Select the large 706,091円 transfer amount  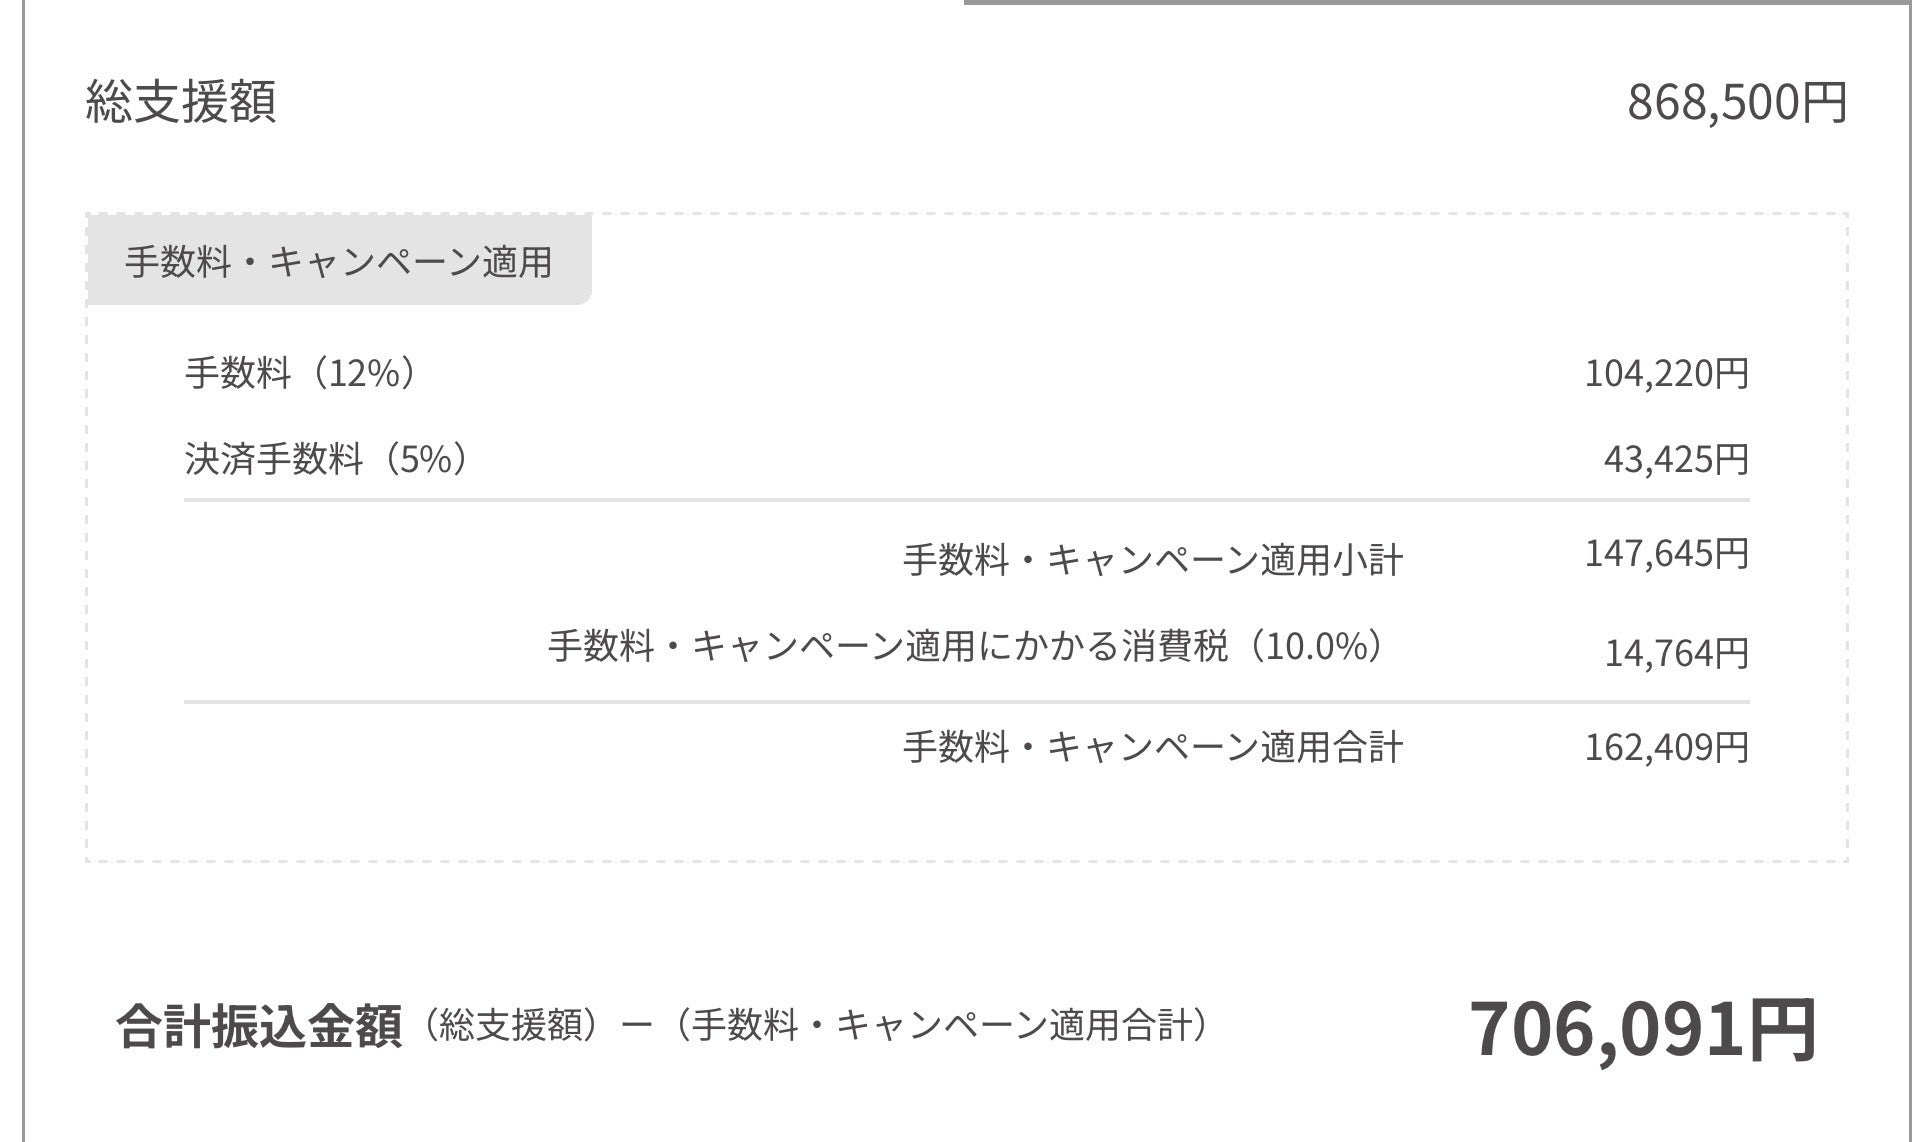click(1642, 1030)
